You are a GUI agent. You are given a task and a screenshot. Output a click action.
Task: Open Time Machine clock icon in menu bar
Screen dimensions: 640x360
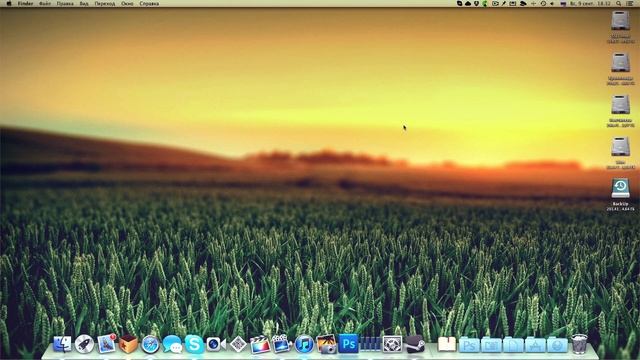[x=543, y=3]
